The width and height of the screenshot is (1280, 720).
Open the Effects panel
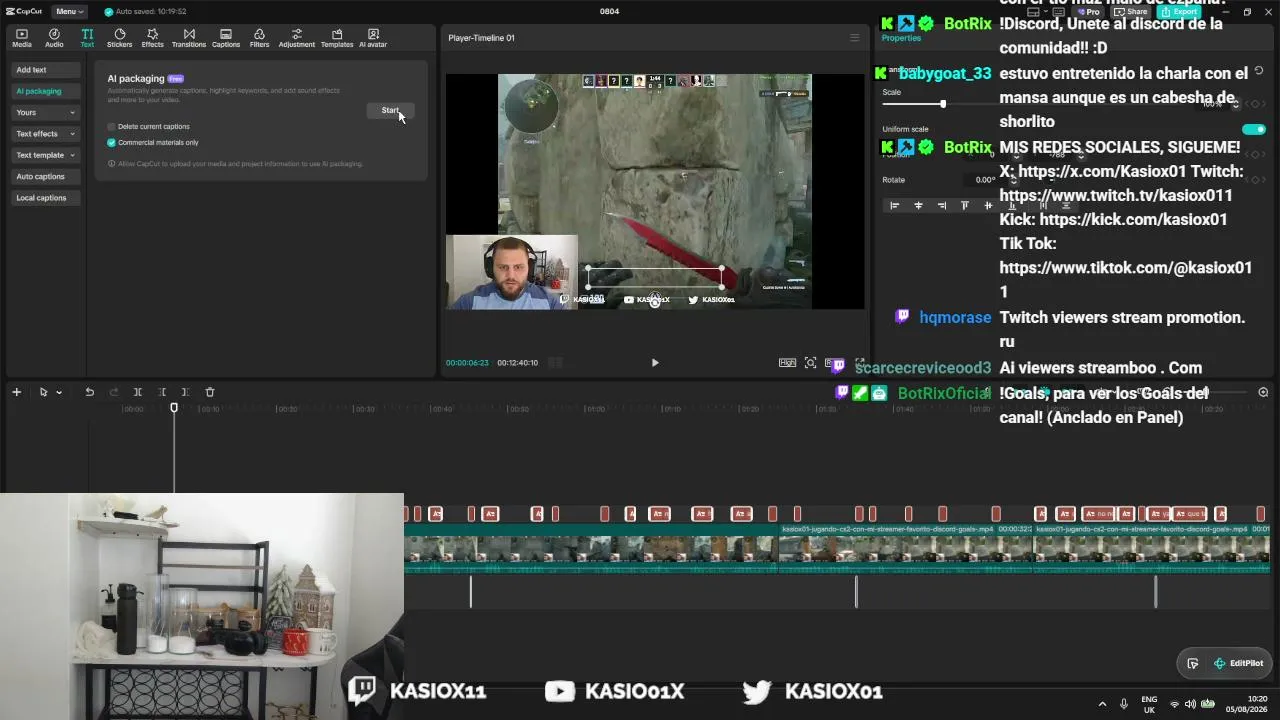[x=152, y=38]
